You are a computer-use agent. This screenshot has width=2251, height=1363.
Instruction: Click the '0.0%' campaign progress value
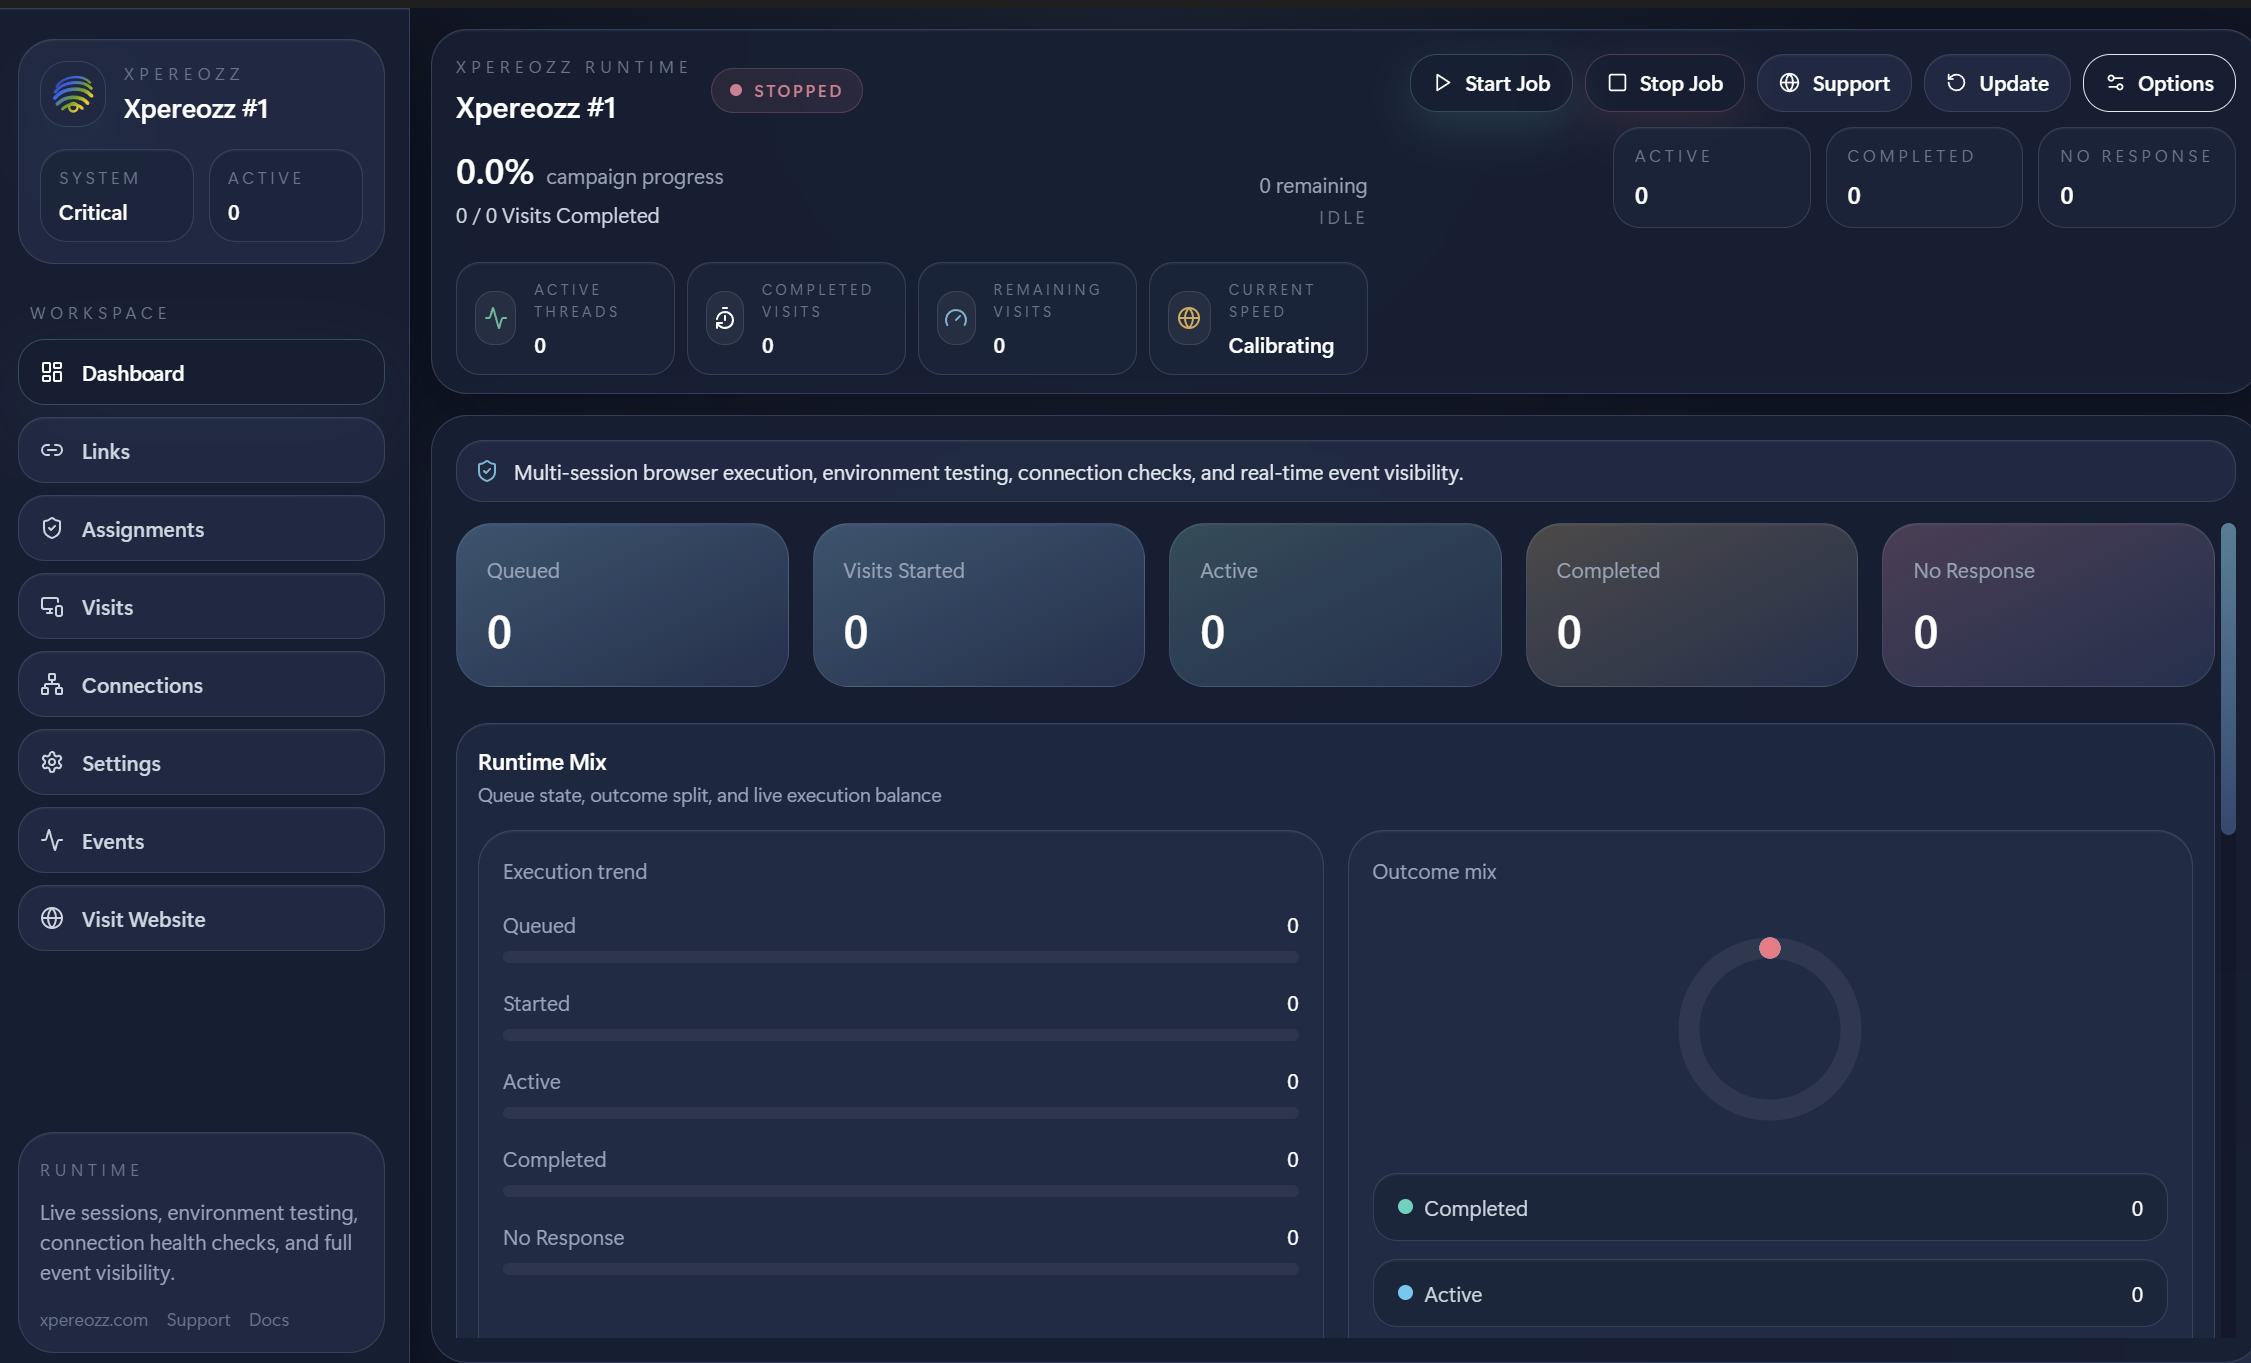(494, 172)
